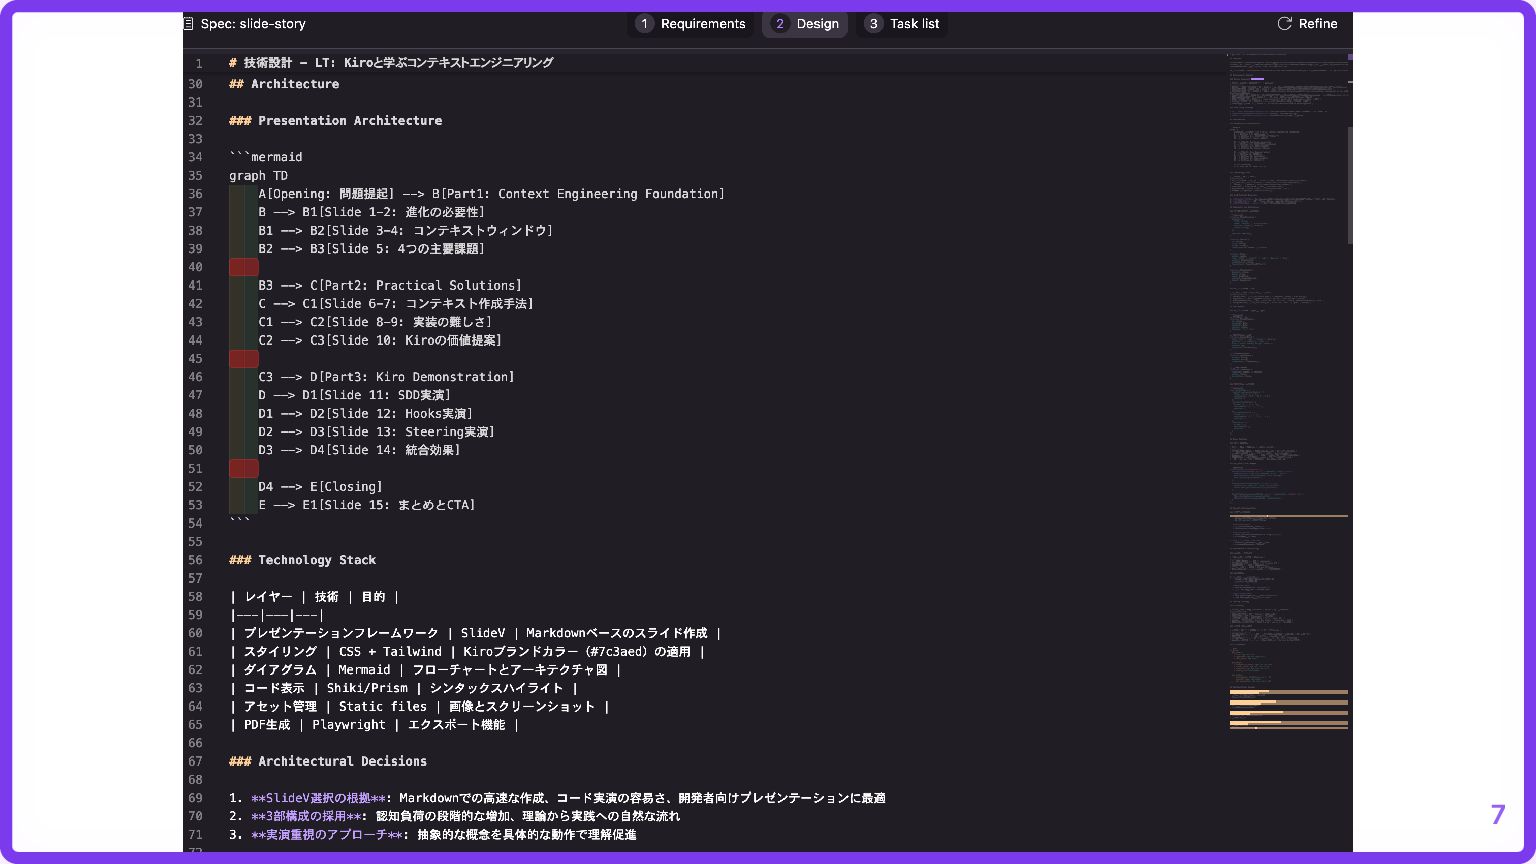Click the 'A[Opening: 問題提起]' line

pyautogui.click(x=491, y=194)
